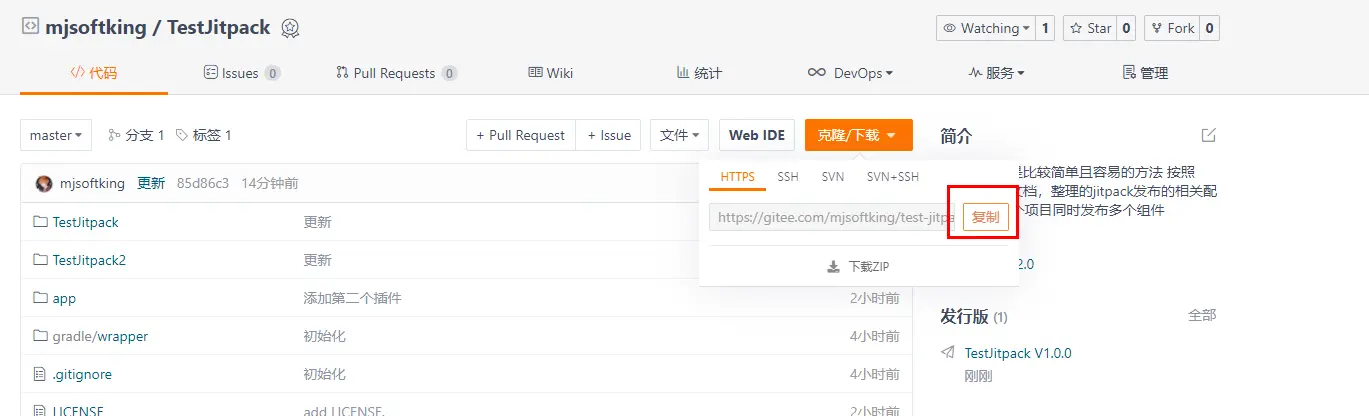
Task: Open the Watching dropdown
Action: [x=986, y=28]
